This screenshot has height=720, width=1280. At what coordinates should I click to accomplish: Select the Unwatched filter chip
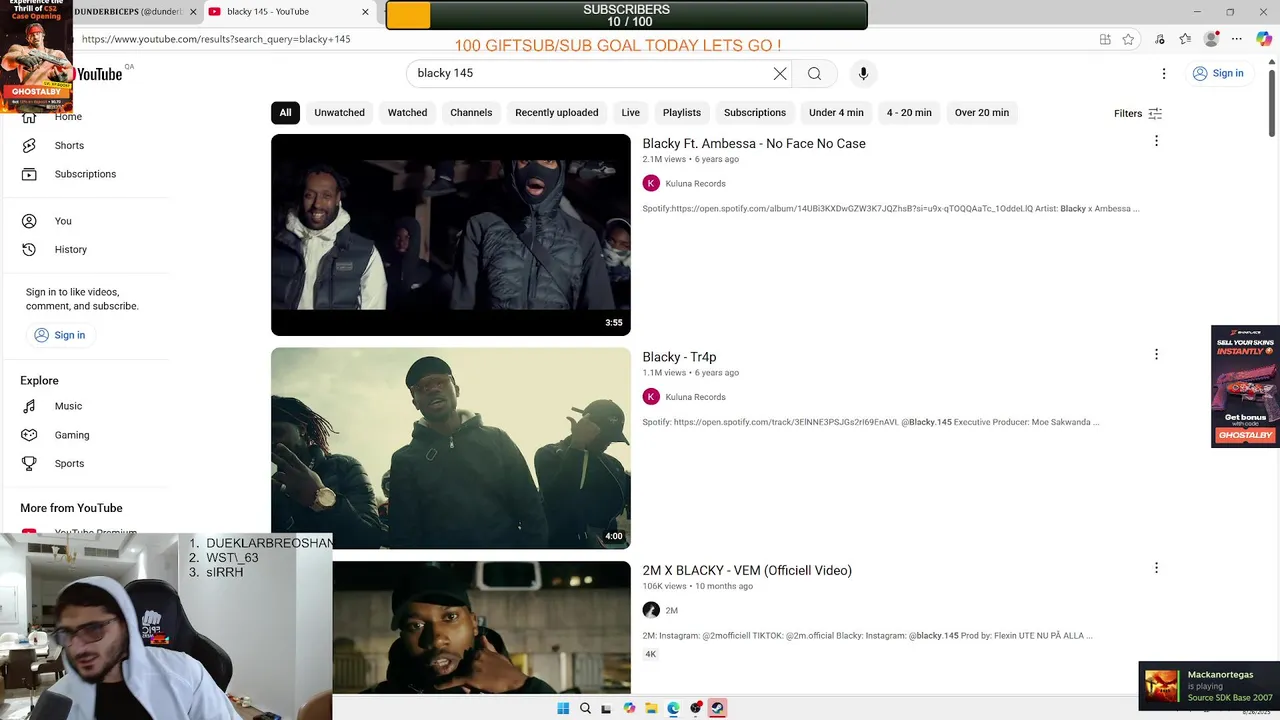(340, 113)
